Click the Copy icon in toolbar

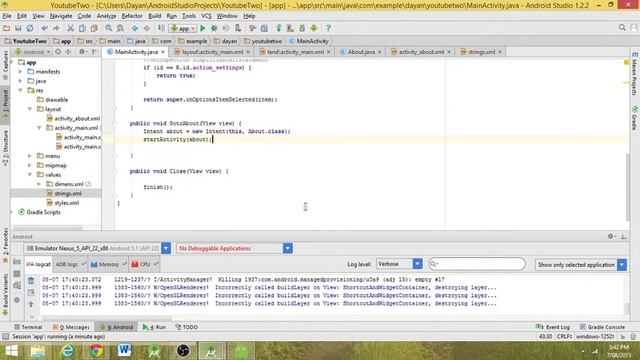[82, 28]
